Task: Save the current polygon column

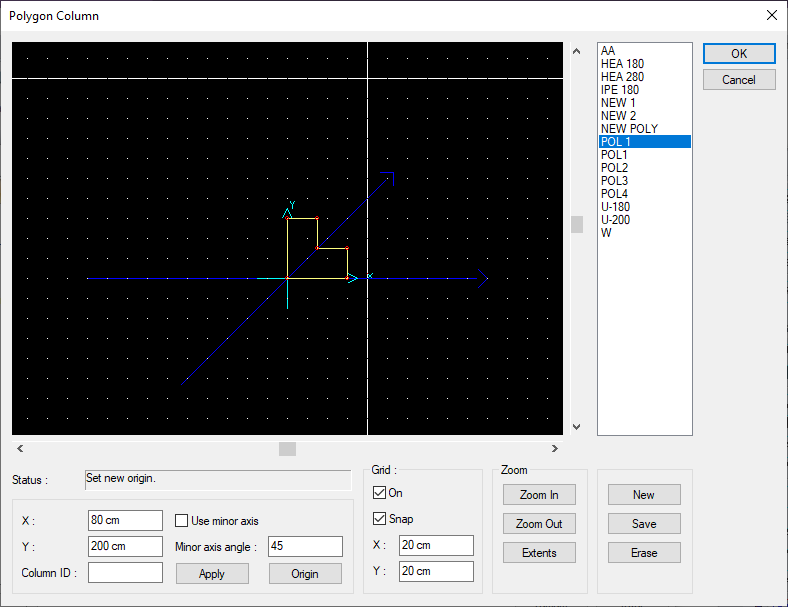Action: coord(644,524)
